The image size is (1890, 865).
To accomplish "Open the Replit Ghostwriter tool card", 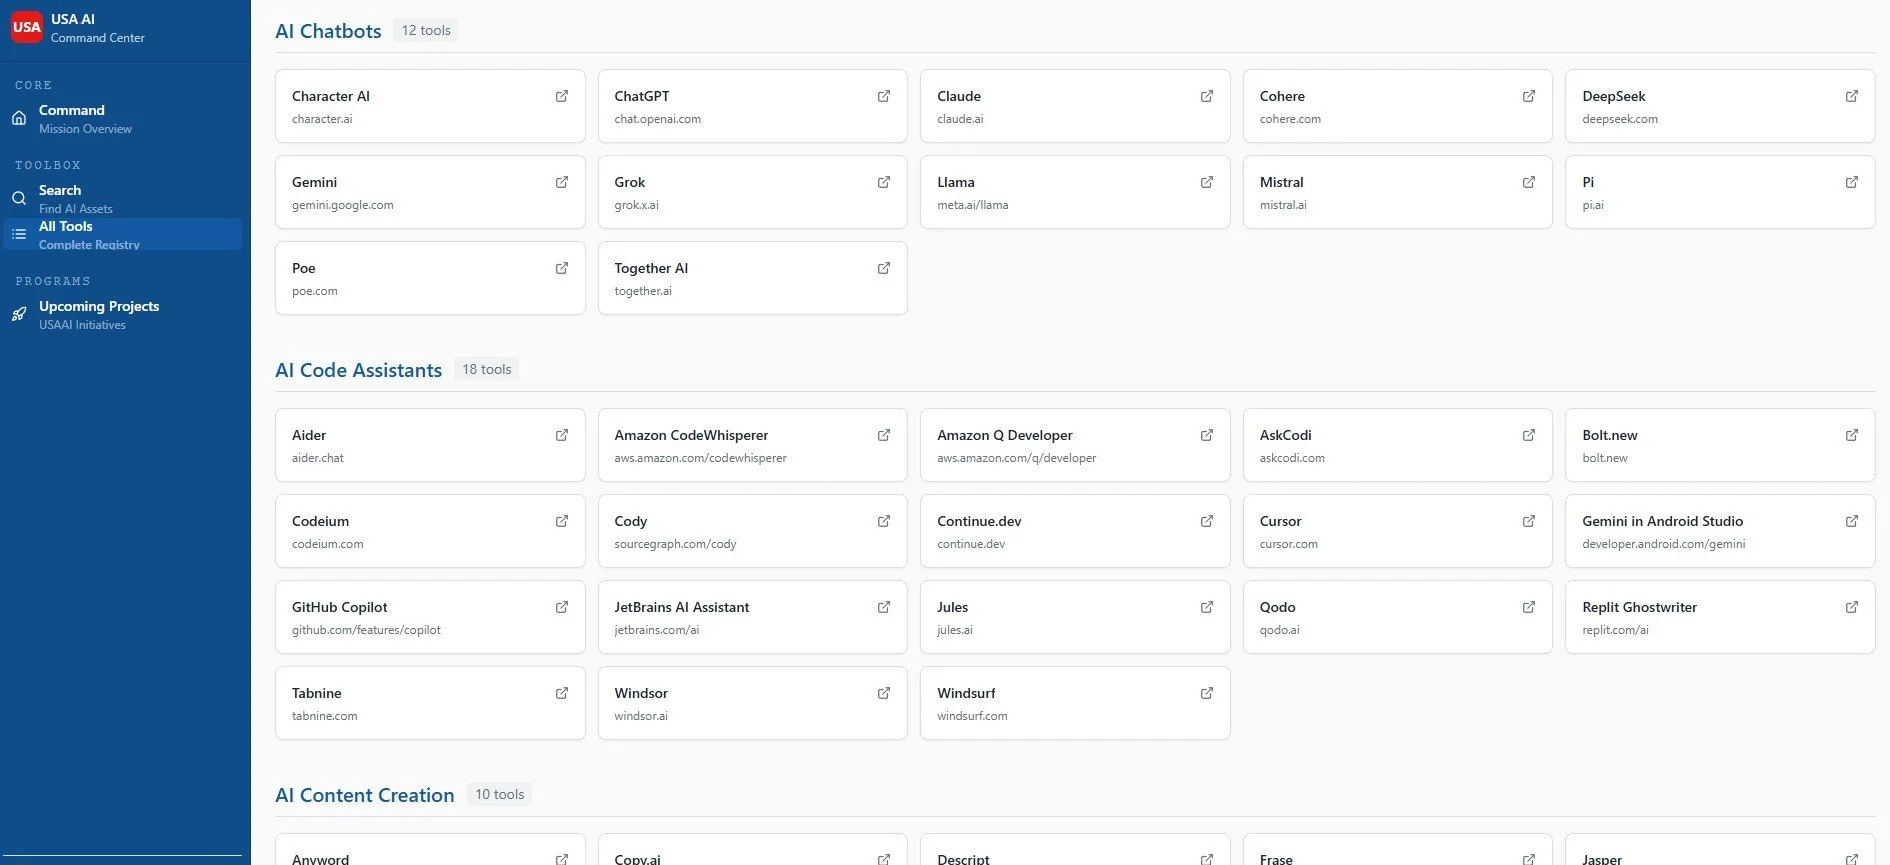I will point(1720,617).
